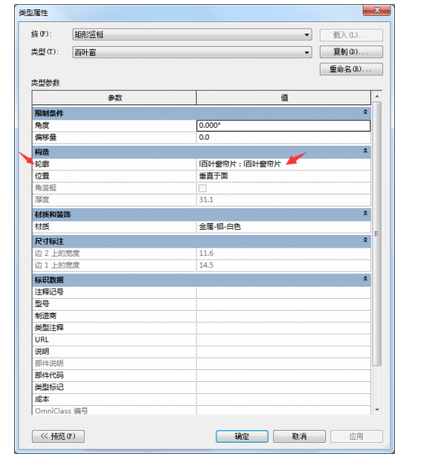Viewport: 426px width, 463px height.
Task: Collapse the 尺寸标注 group
Action: (365, 240)
